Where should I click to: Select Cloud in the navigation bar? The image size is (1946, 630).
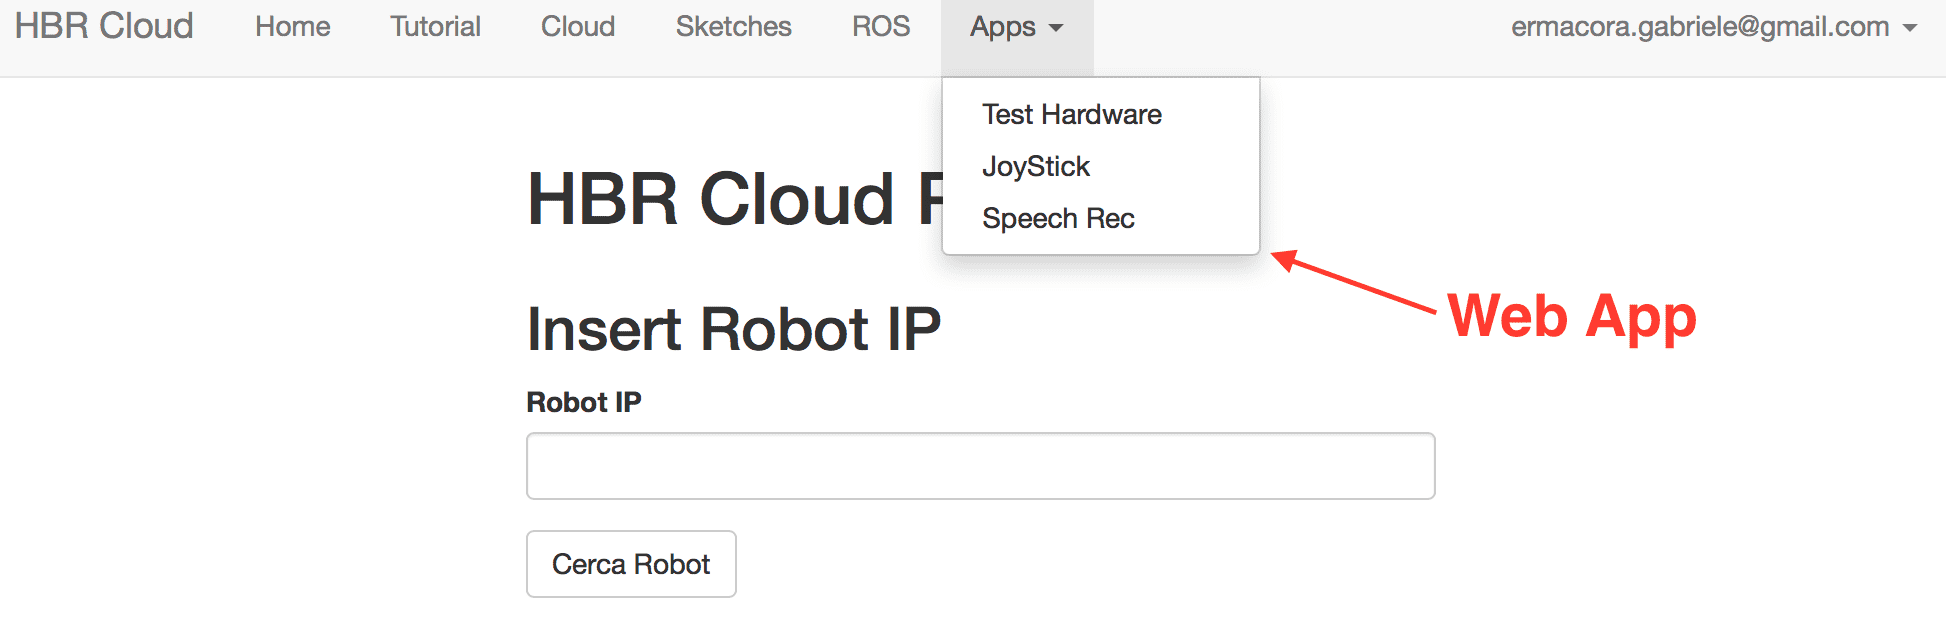578,26
